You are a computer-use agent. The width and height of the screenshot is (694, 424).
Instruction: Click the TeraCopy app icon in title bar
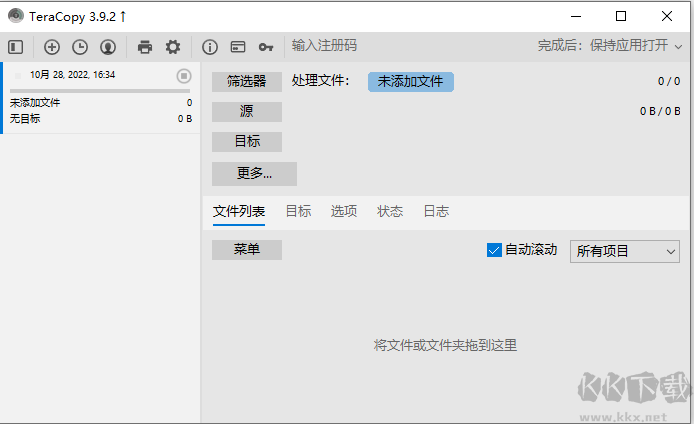point(16,16)
